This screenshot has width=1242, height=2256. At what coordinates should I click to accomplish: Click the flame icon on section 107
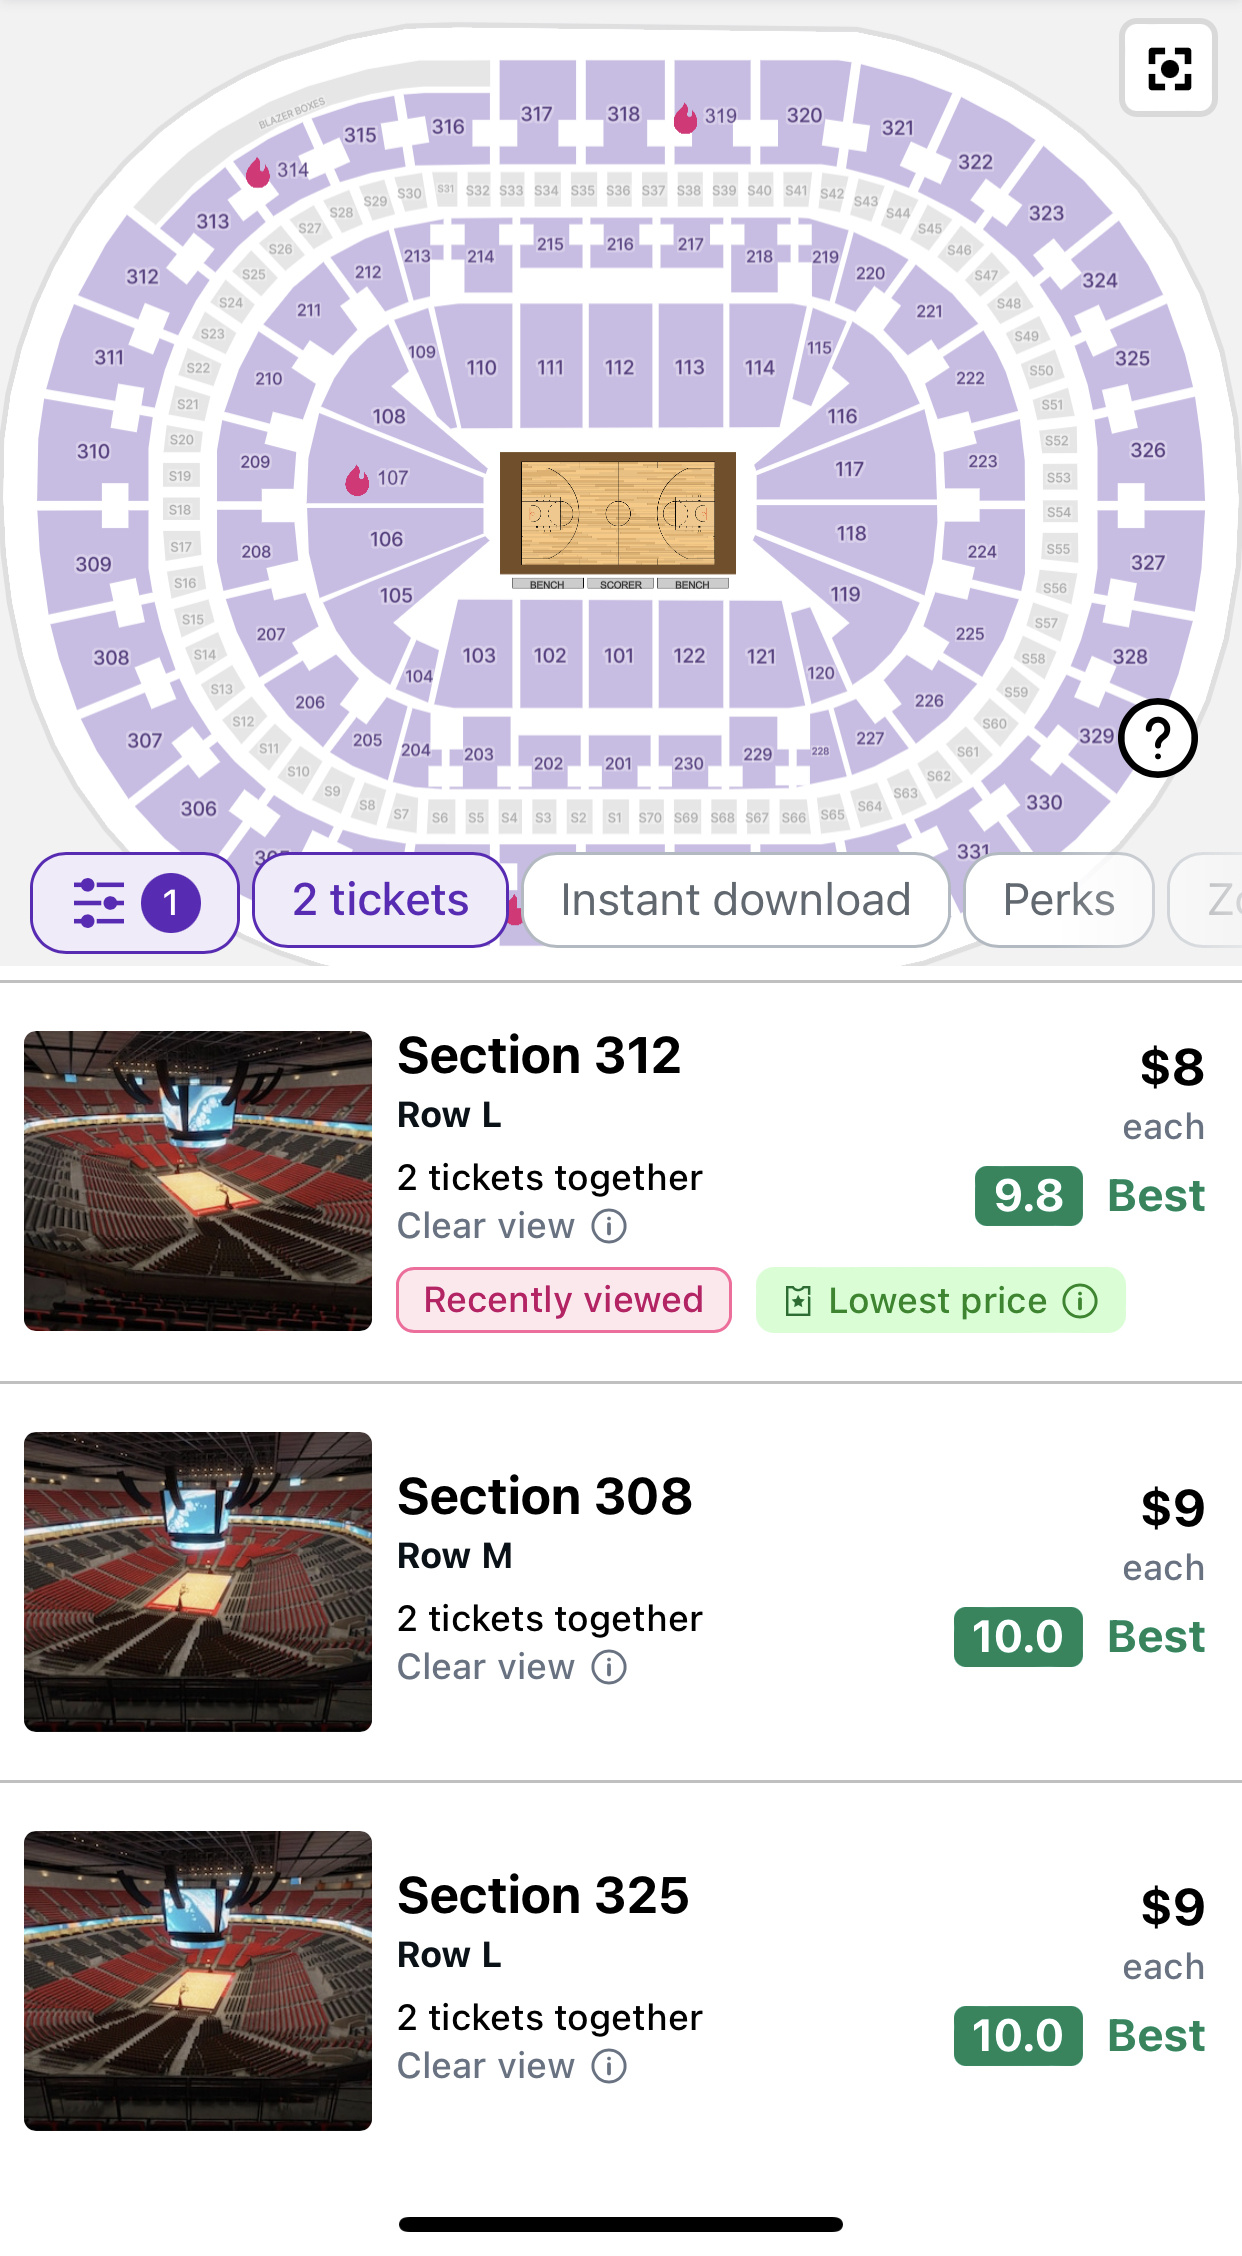[357, 480]
